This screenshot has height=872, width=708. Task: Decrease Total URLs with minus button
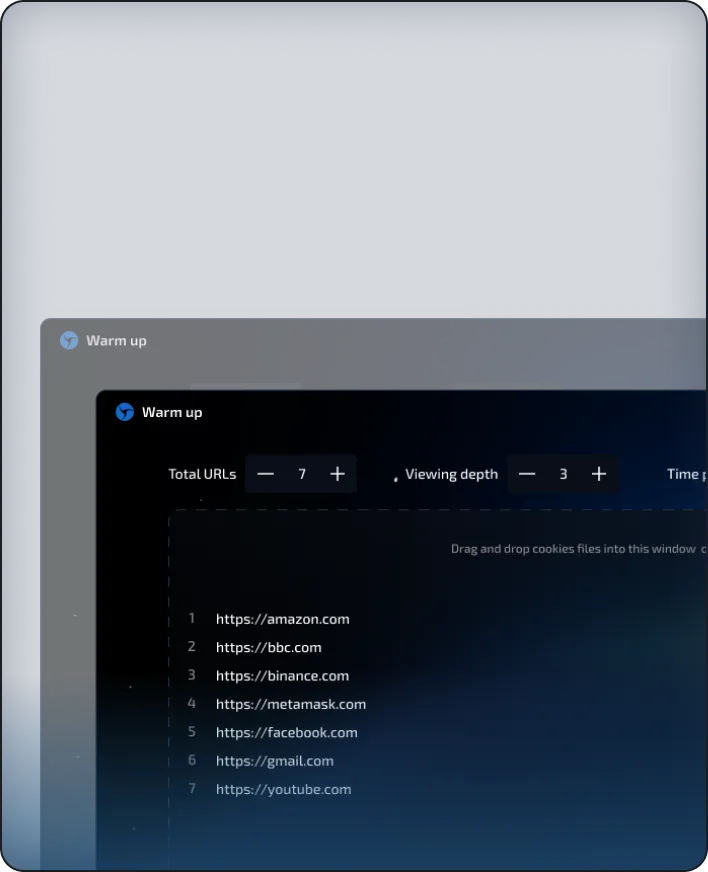265,474
